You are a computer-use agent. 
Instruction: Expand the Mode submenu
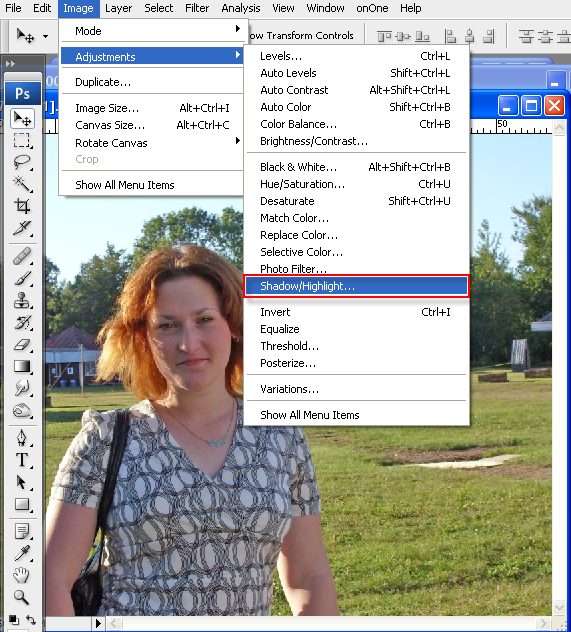(152, 31)
